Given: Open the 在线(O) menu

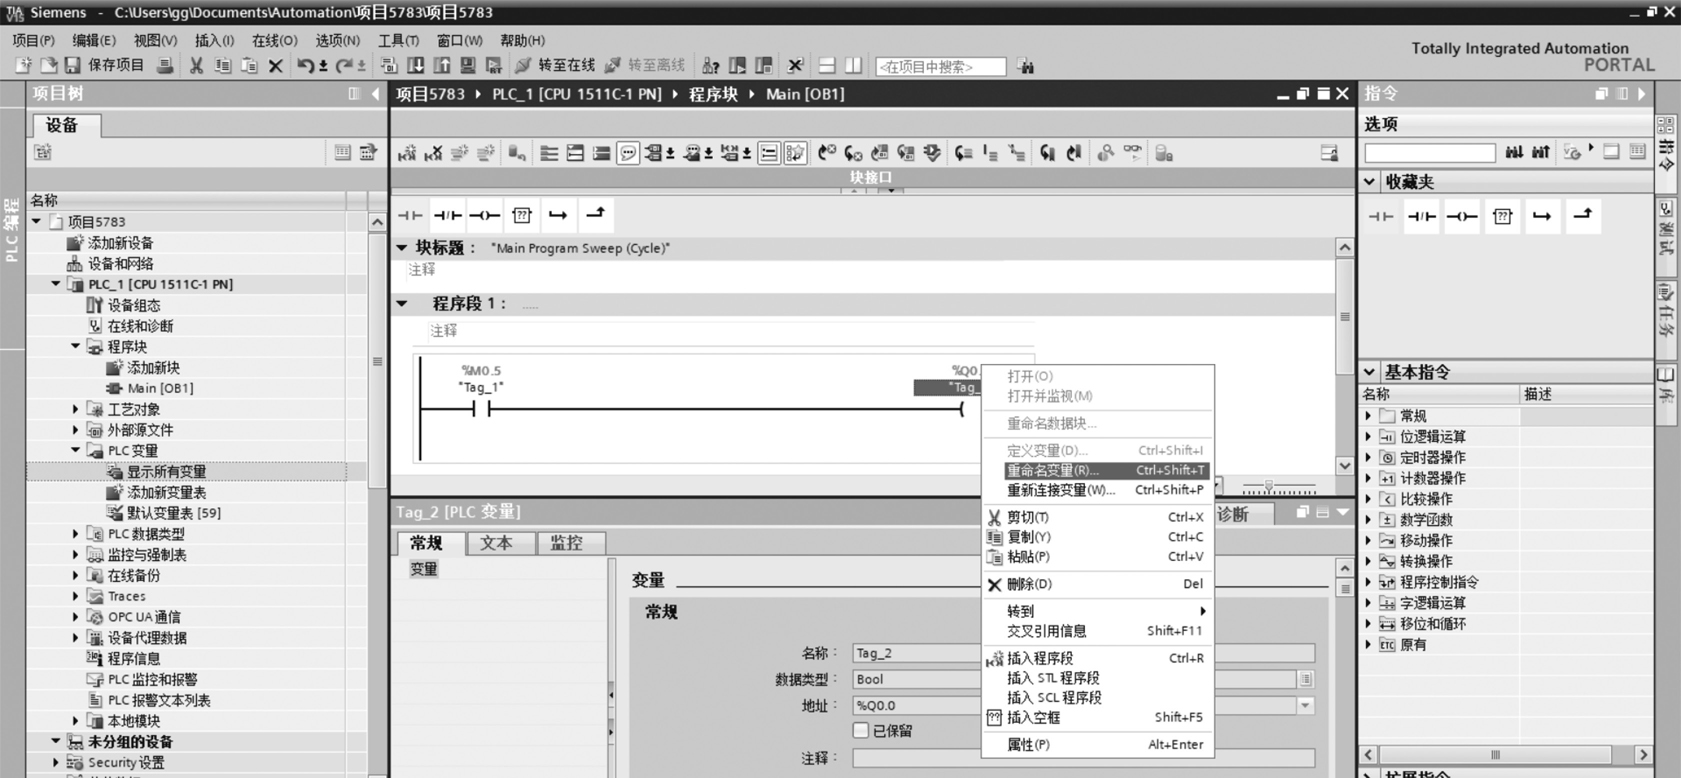Looking at the screenshot, I should [275, 40].
